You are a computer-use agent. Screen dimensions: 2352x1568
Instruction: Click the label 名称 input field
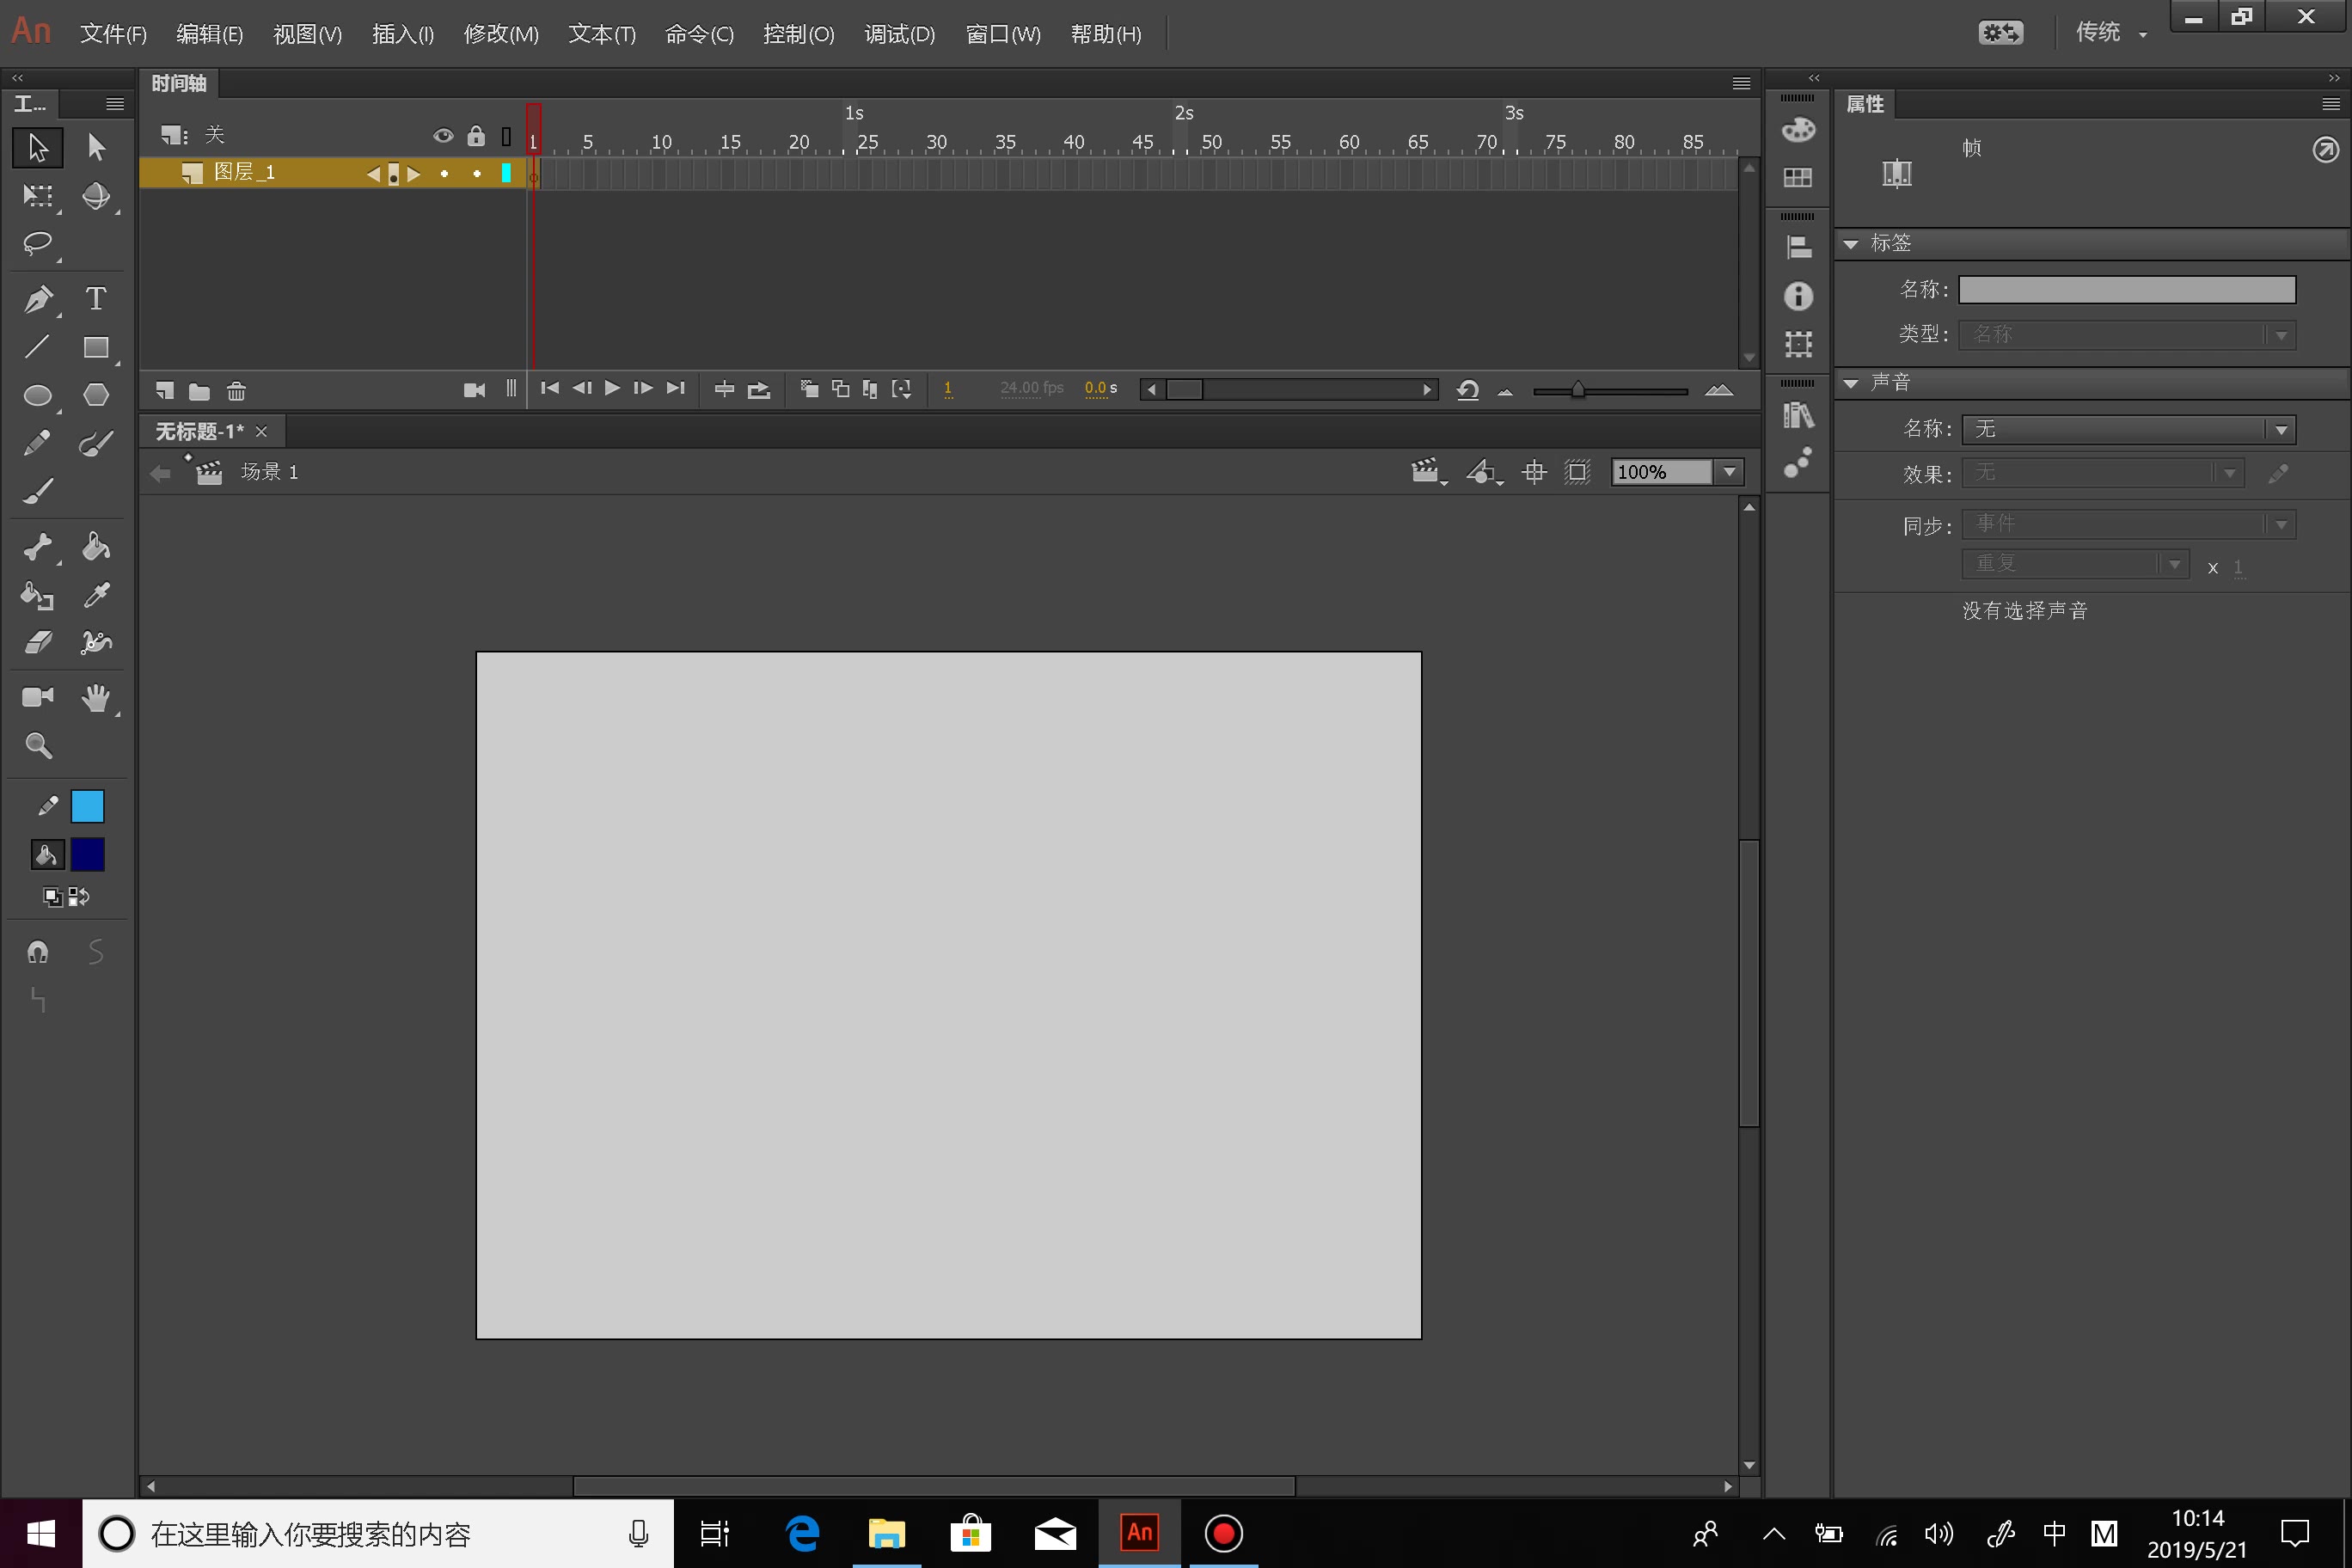[x=2126, y=290]
